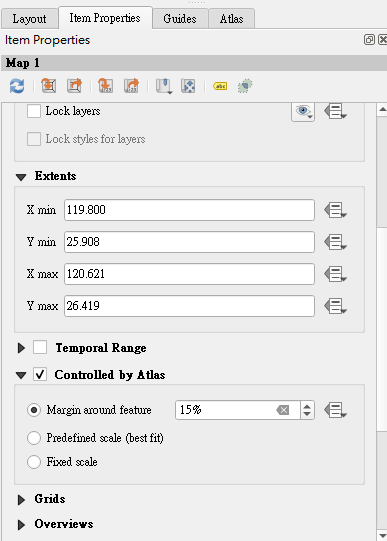Switch to the Layout tab

coord(29,19)
